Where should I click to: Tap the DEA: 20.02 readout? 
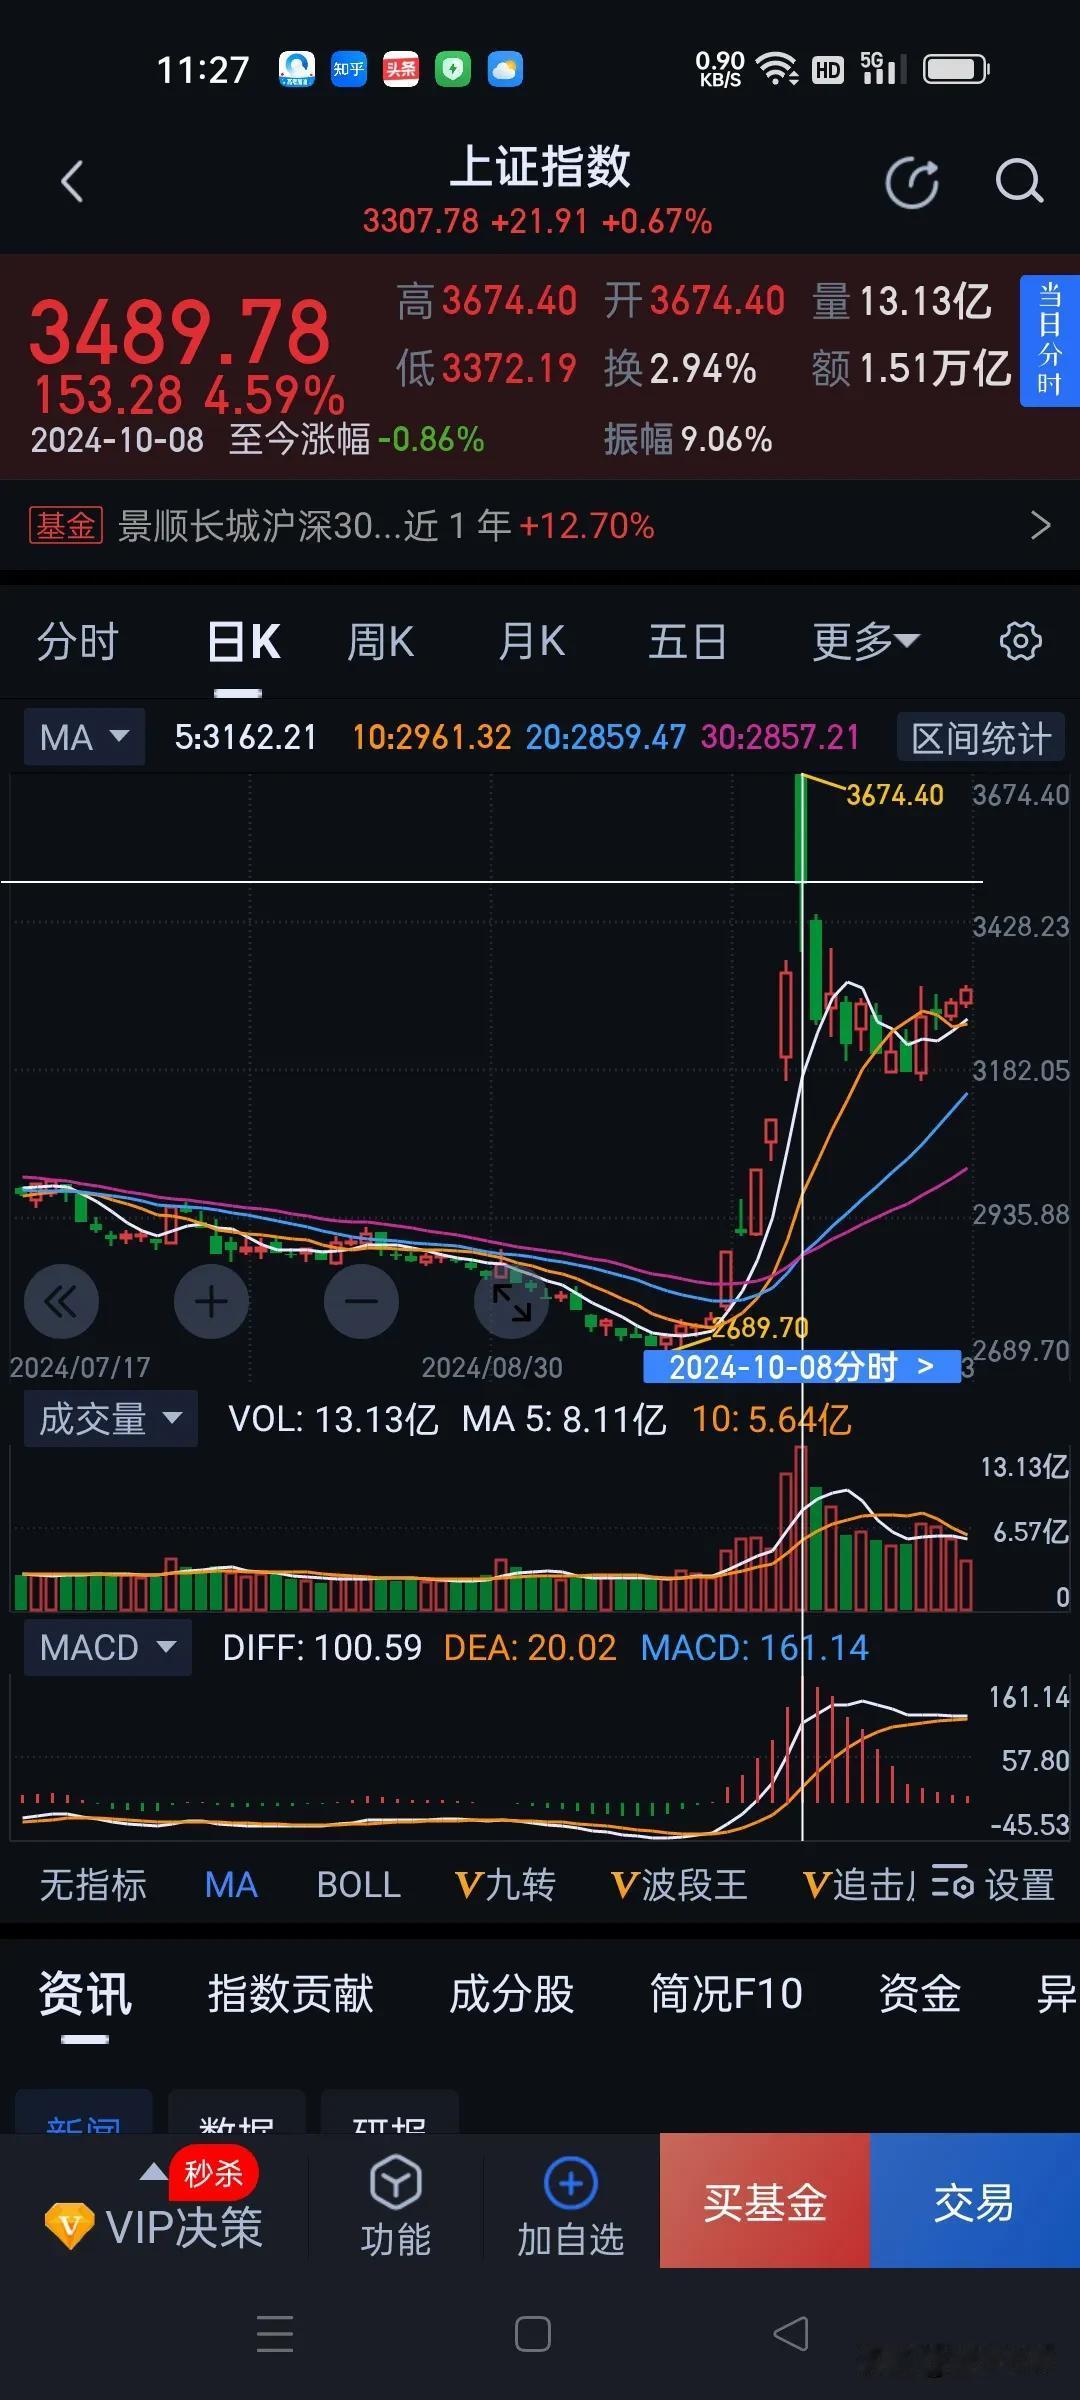[x=530, y=1647]
